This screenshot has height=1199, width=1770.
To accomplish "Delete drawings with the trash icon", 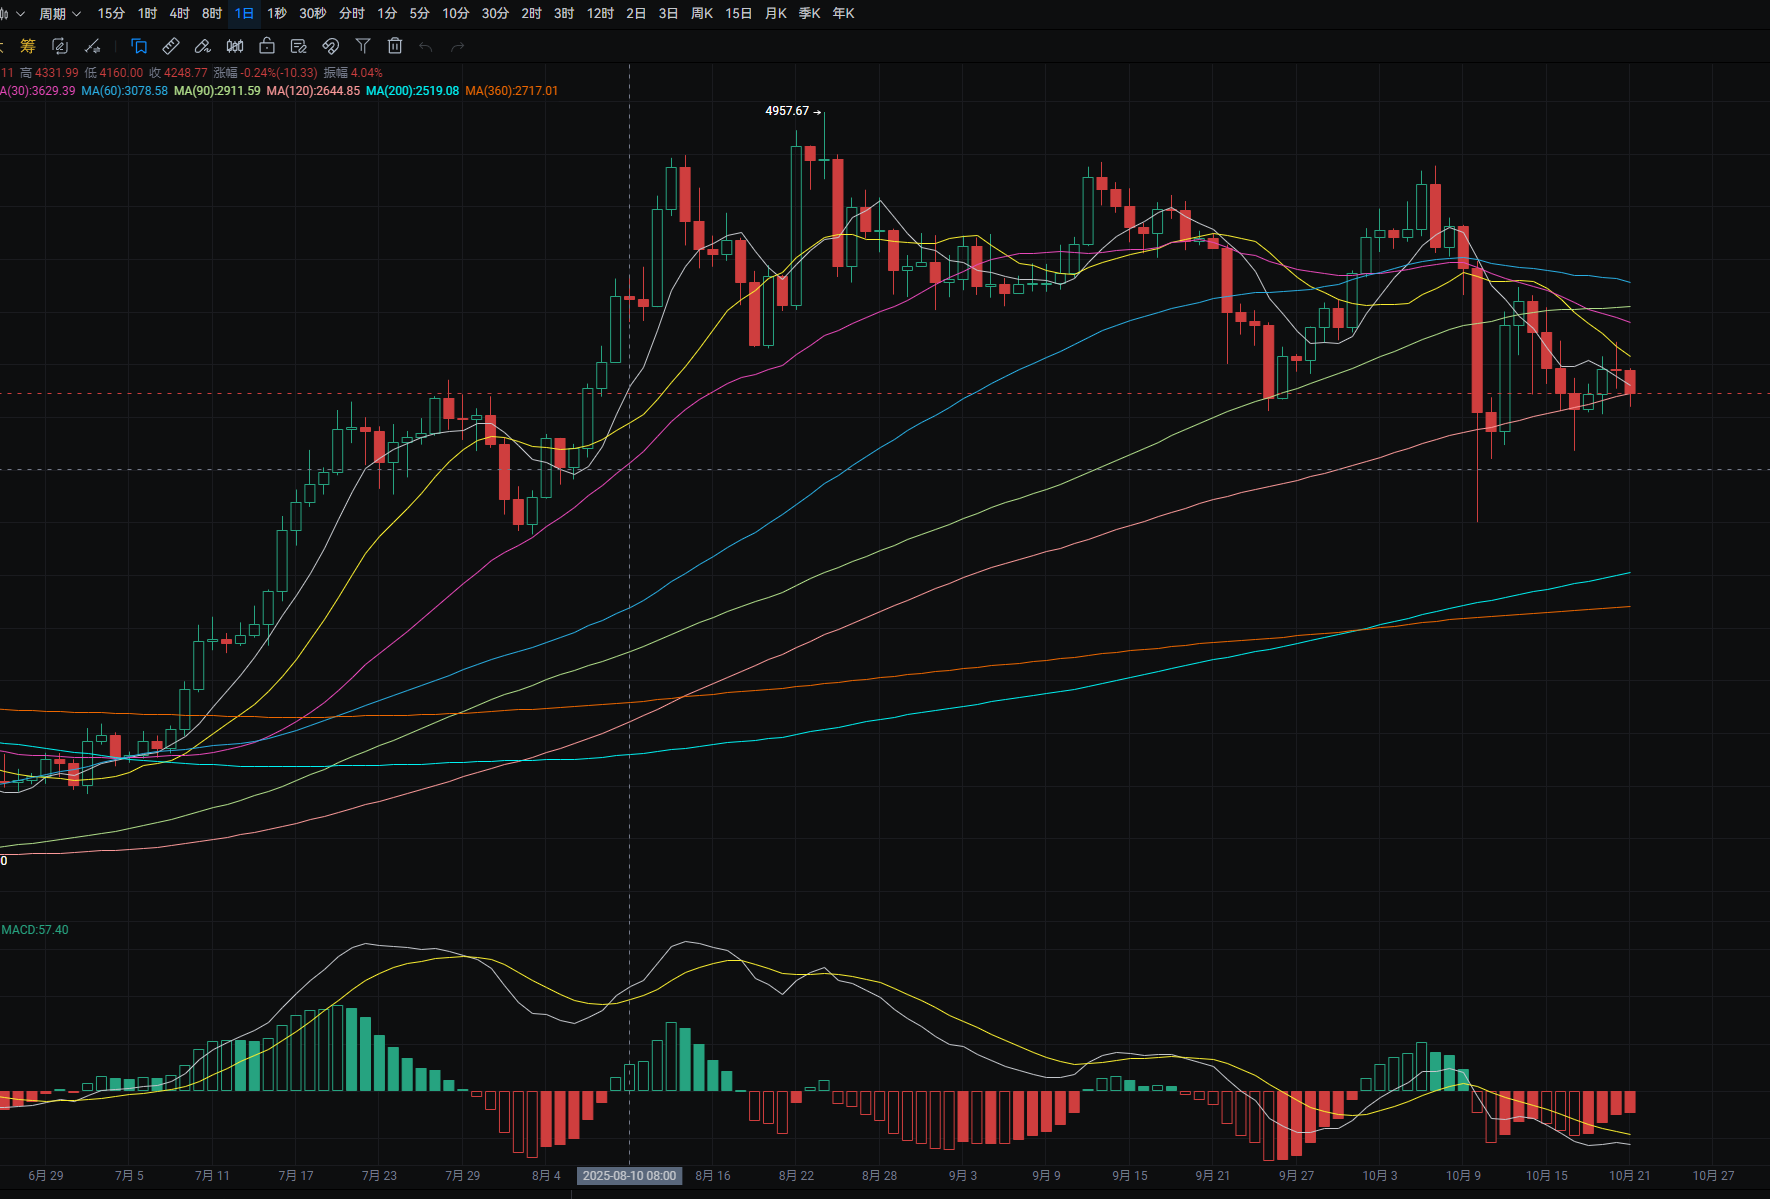I will (x=395, y=46).
